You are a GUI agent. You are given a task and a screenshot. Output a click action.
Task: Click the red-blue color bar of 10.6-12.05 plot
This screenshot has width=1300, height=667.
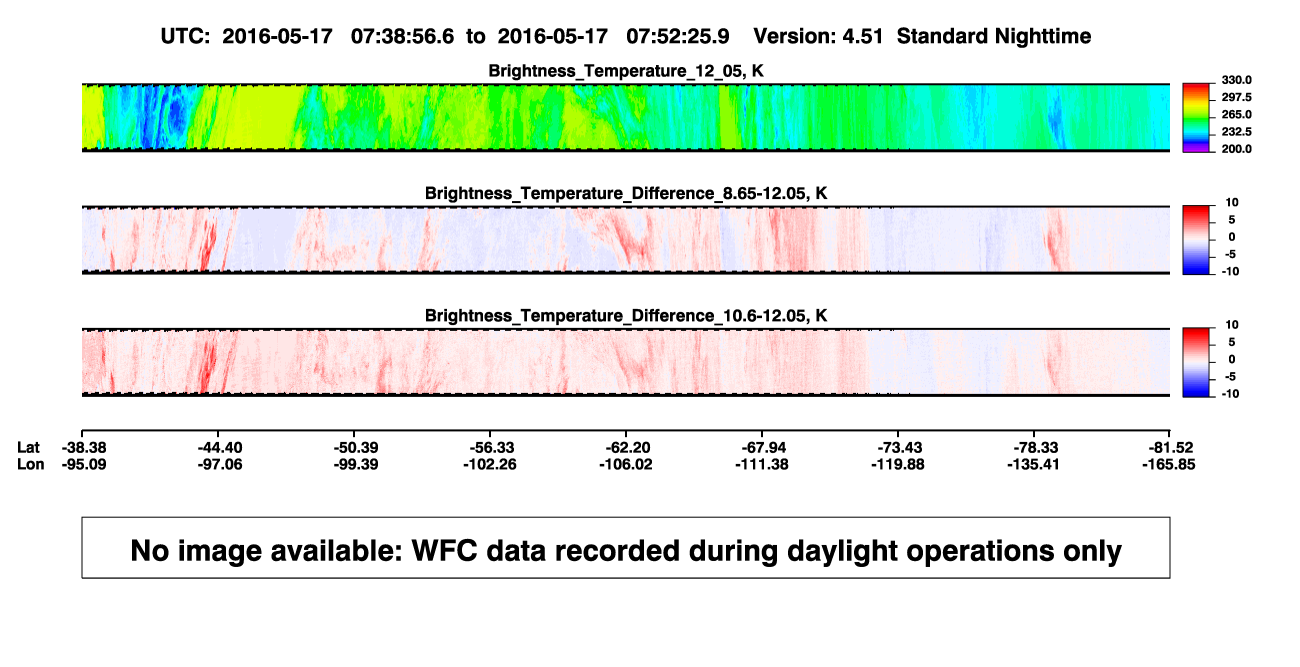coord(1196,363)
